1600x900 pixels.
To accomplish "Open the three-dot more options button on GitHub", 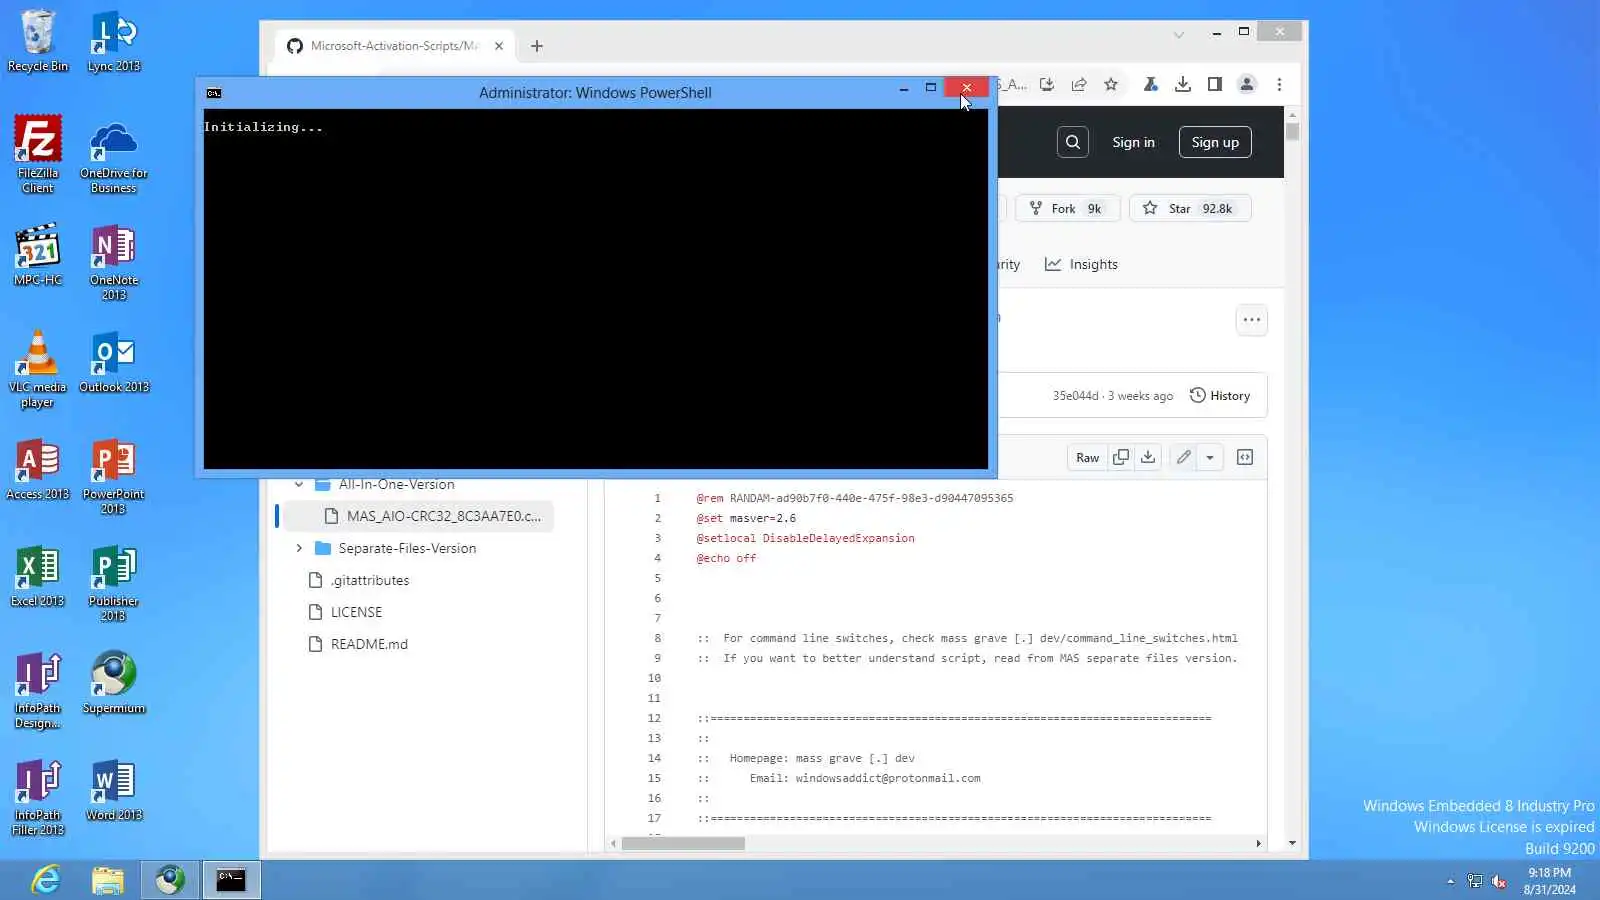I will tap(1252, 320).
